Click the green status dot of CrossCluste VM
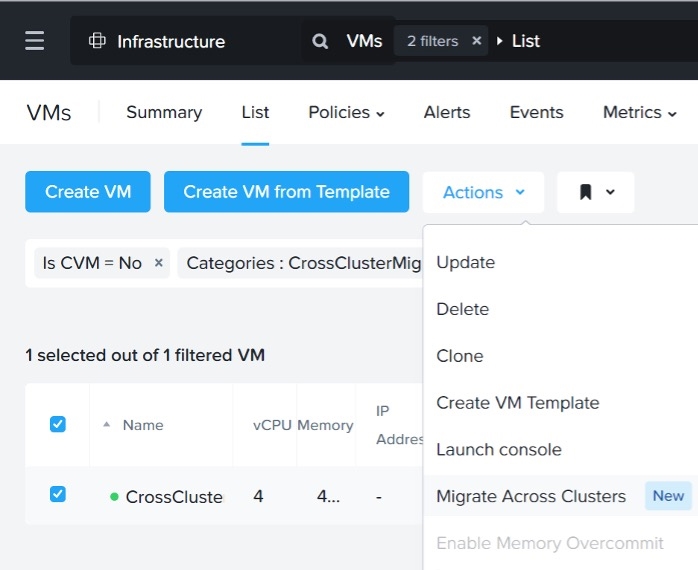Image resolution: width=698 pixels, height=570 pixels. click(114, 496)
